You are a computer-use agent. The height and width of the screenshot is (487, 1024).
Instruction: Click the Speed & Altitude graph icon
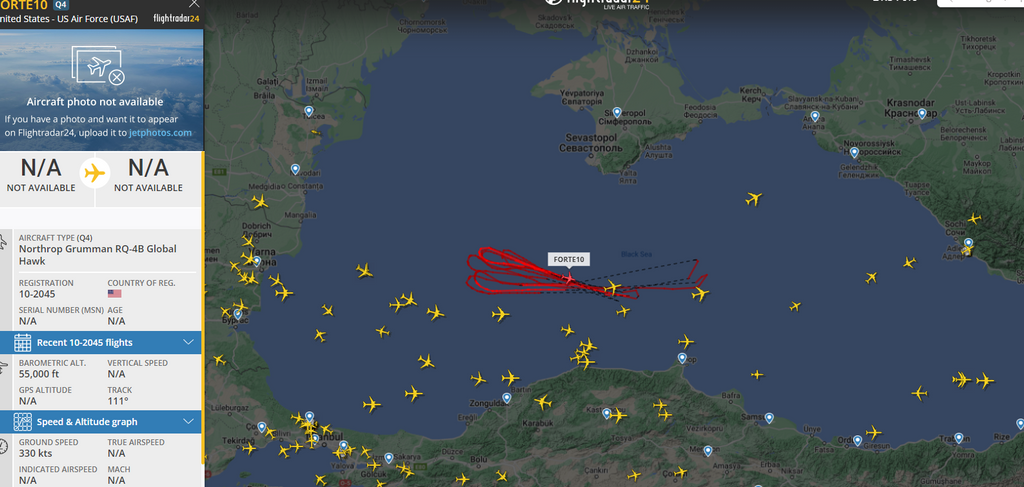pos(22,422)
